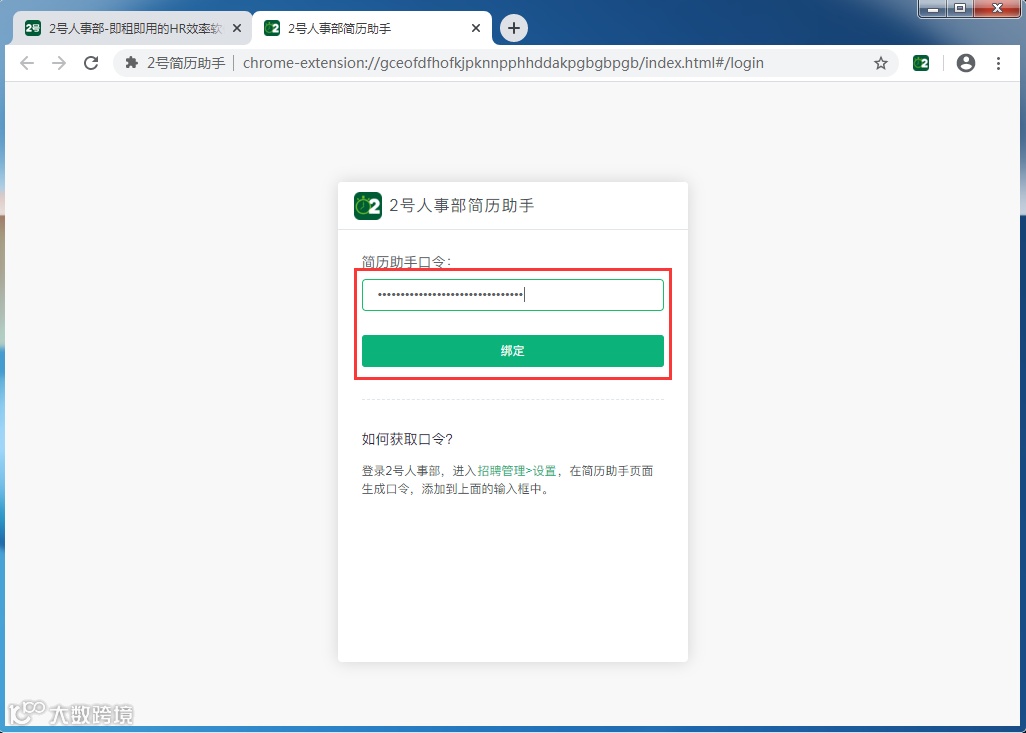Click the 简历助手口令: label
This screenshot has height=733, width=1026.
click(406, 262)
